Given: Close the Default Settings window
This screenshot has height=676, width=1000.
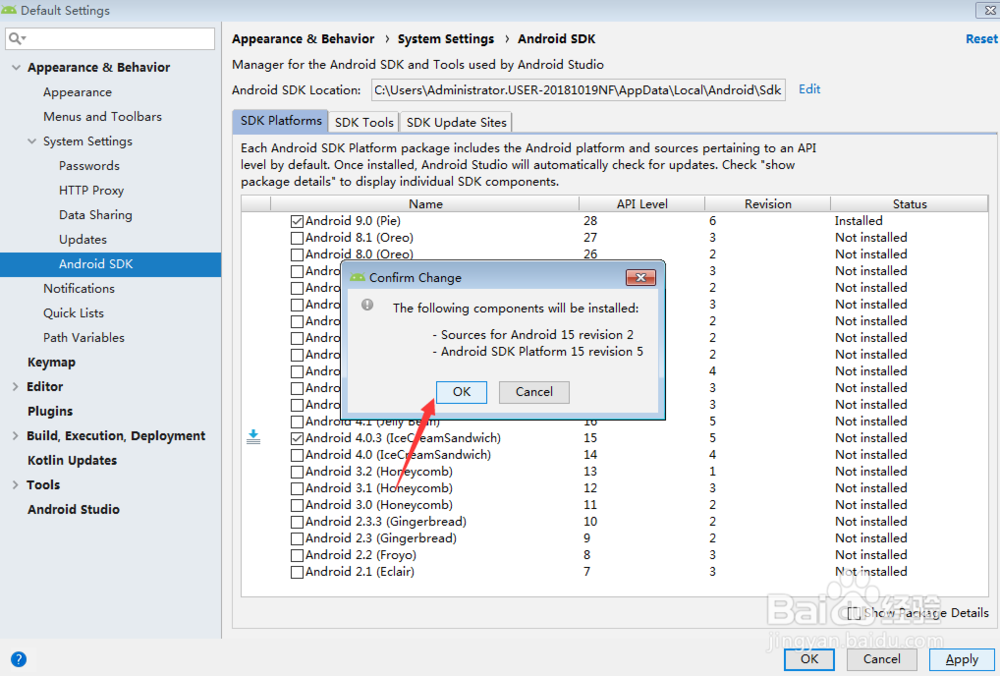Looking at the screenshot, I should coord(989,10).
